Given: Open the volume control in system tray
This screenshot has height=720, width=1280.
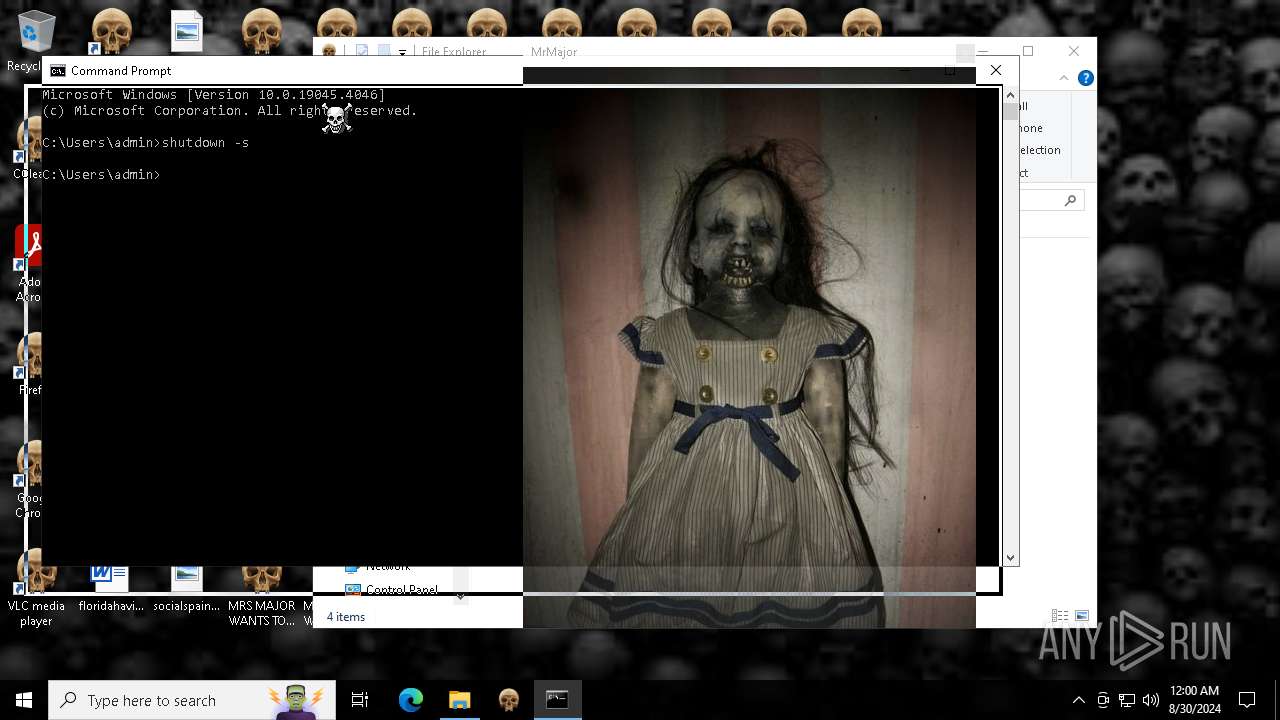Looking at the screenshot, I should 1151,700.
